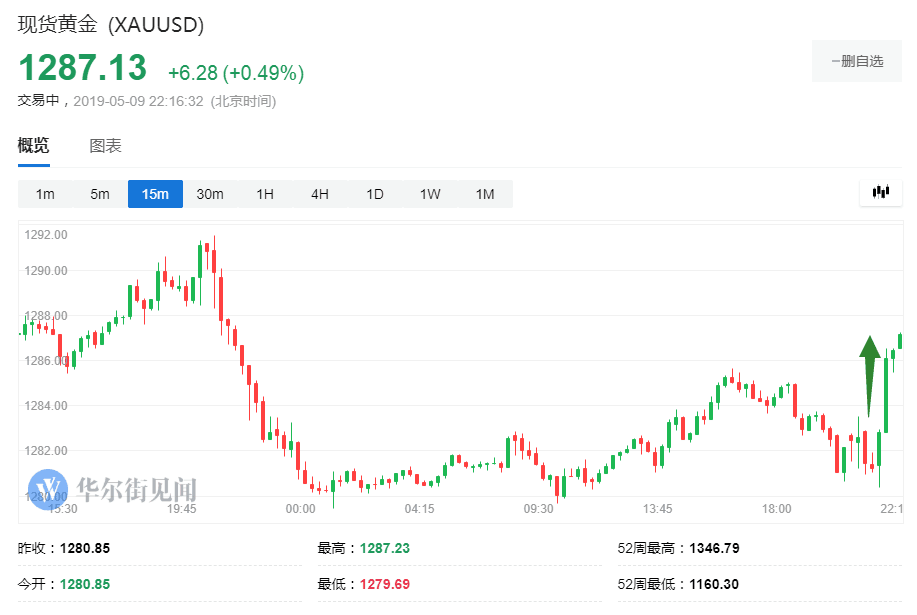Pick the 1W weekly view
The height and width of the screenshot is (615, 917).
point(430,194)
